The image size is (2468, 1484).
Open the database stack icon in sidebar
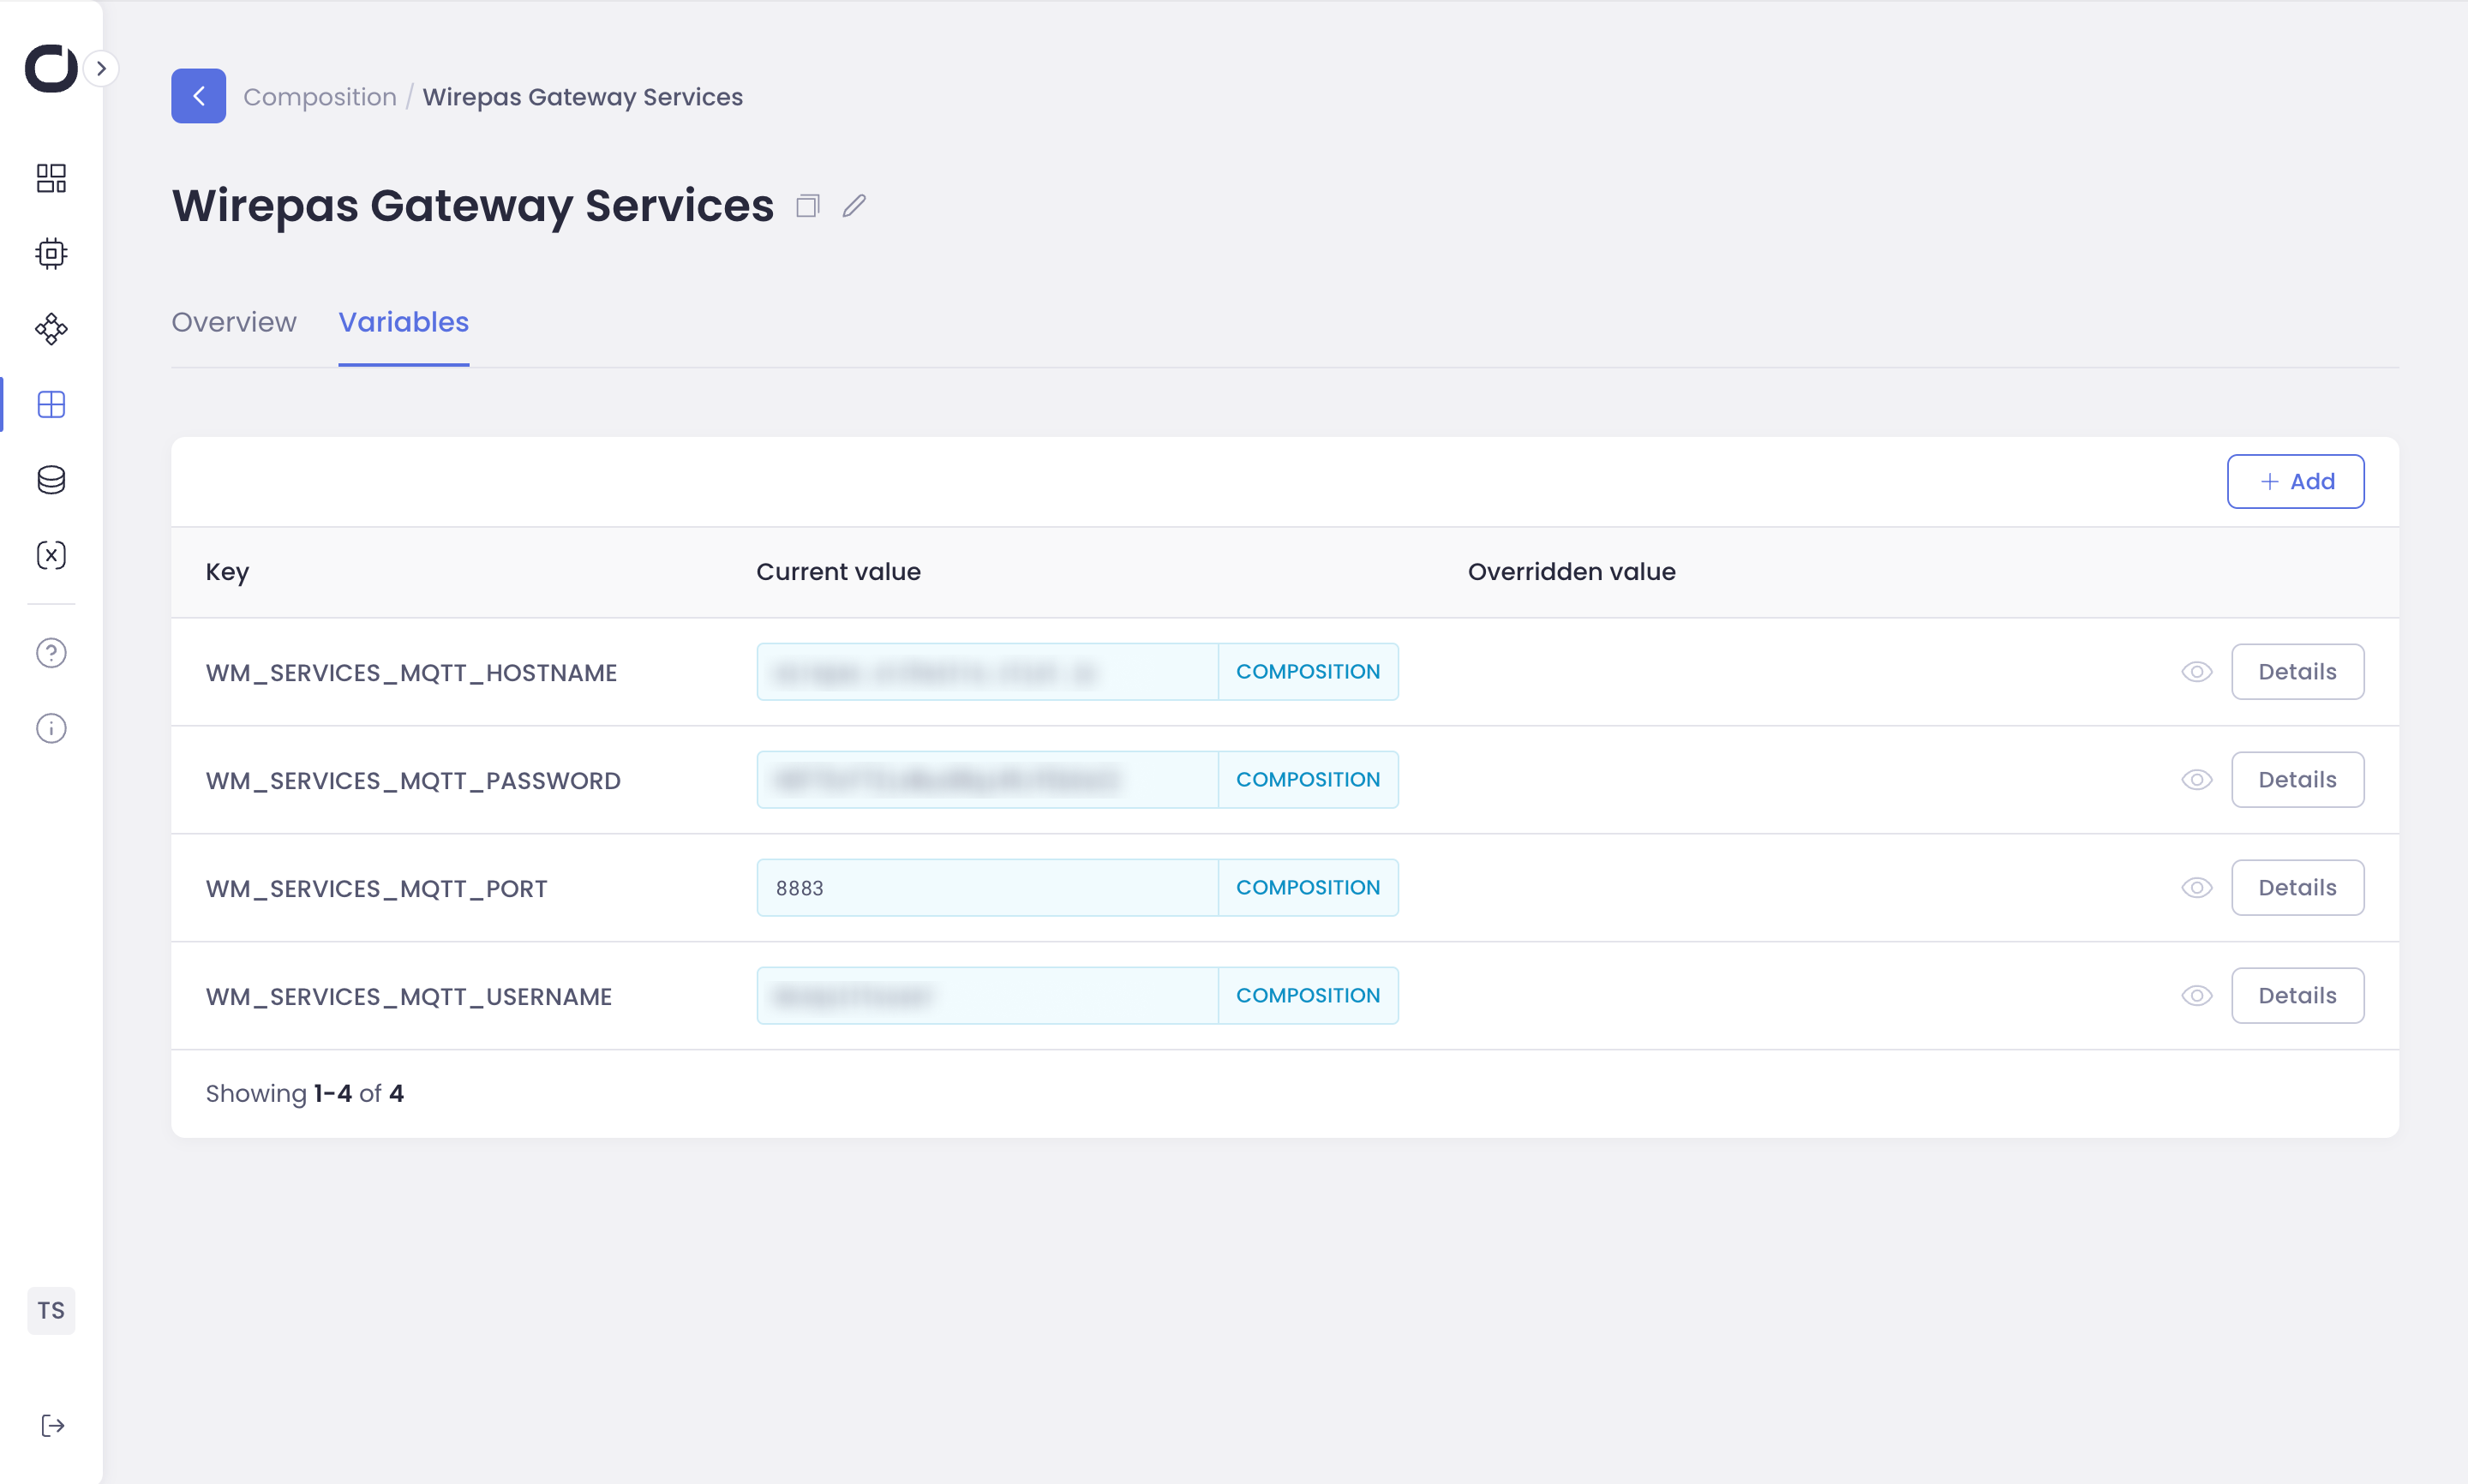pos(51,480)
